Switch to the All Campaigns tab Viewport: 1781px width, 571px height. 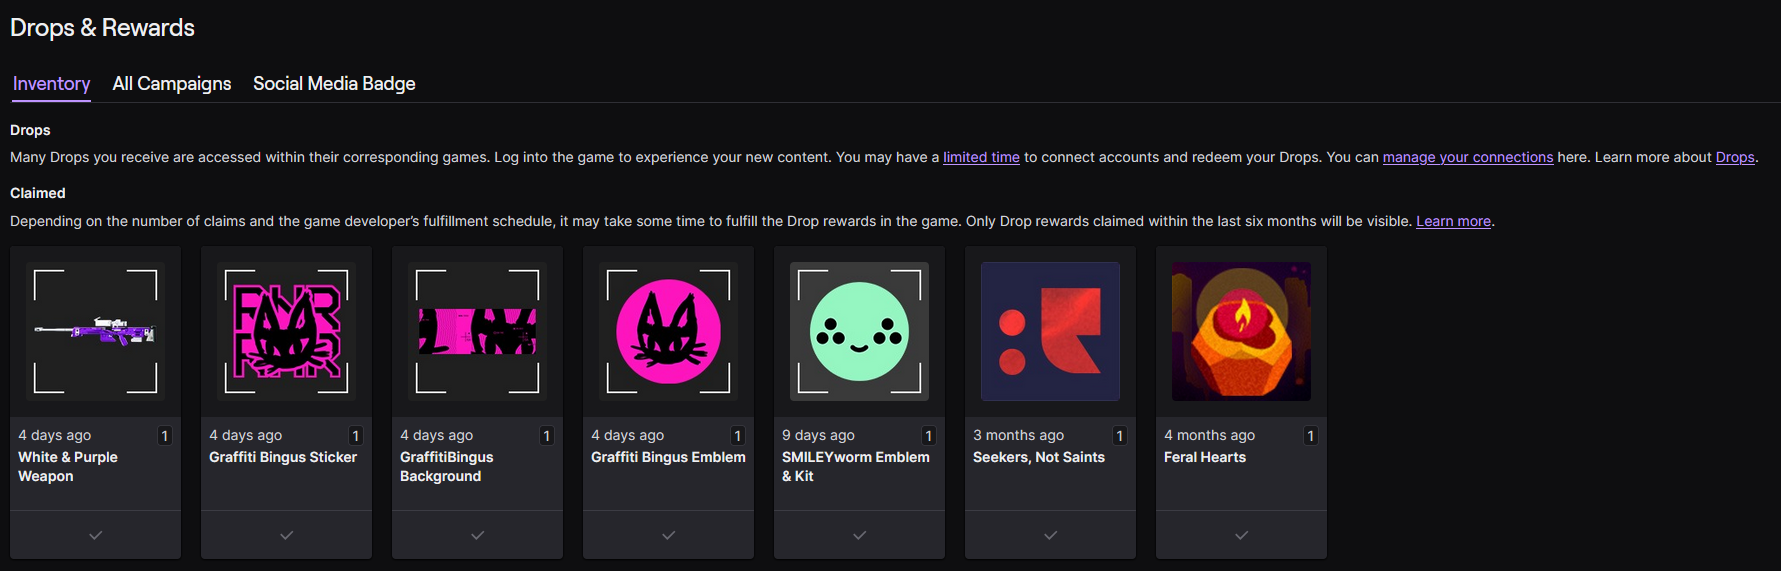tap(172, 84)
